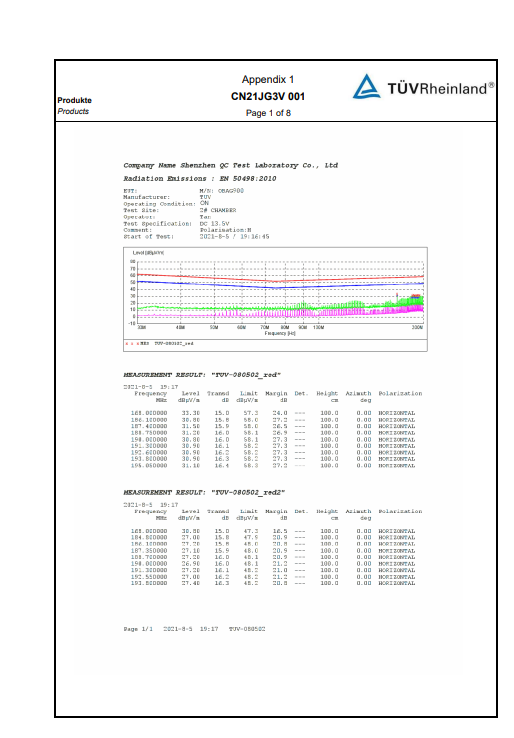The image size is (514, 738).
Task: Click the 'Page 1 of 8' indicator
Action: pos(268,113)
